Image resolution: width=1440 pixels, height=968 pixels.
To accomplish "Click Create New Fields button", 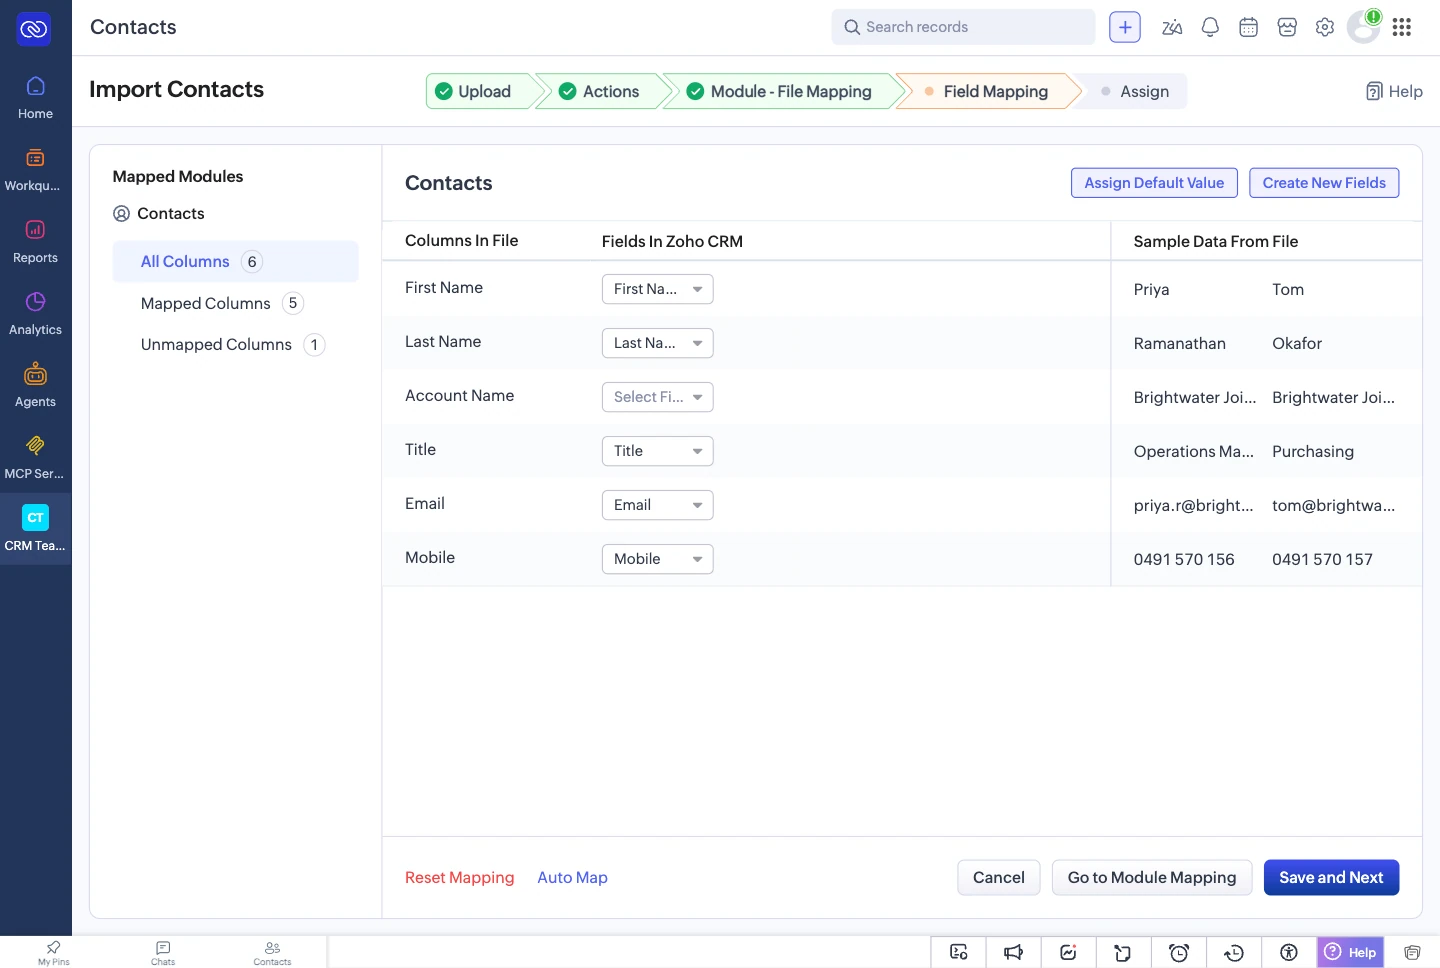I will point(1324,183).
